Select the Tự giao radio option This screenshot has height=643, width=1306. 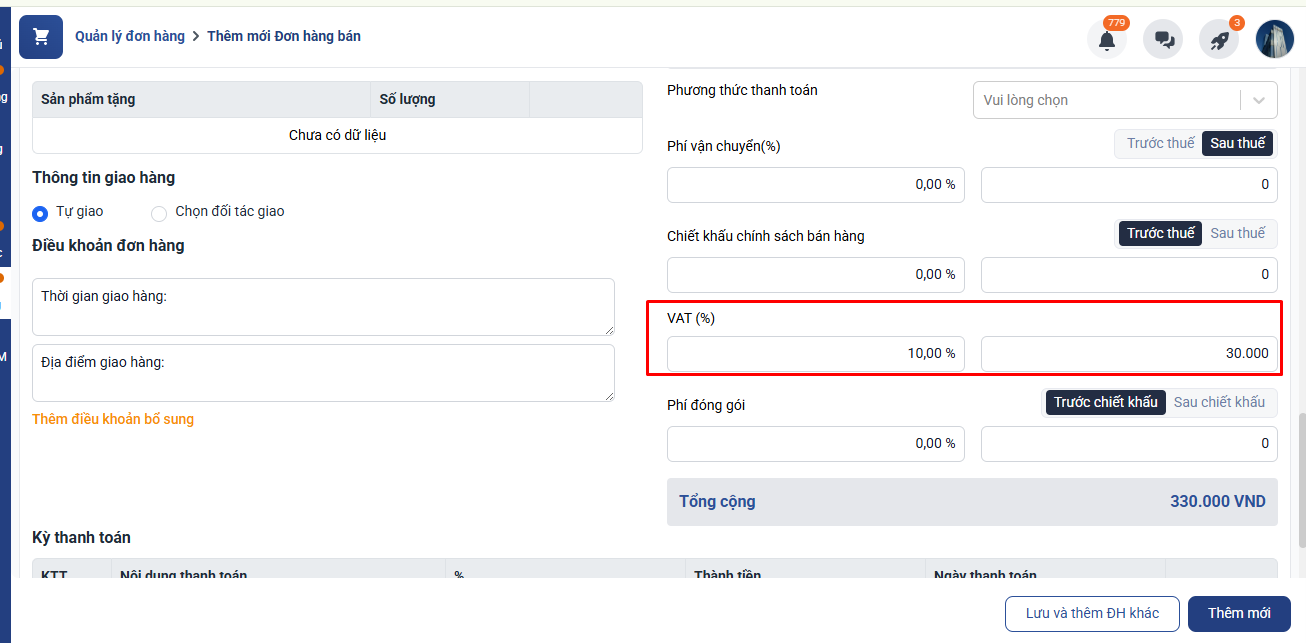41,213
